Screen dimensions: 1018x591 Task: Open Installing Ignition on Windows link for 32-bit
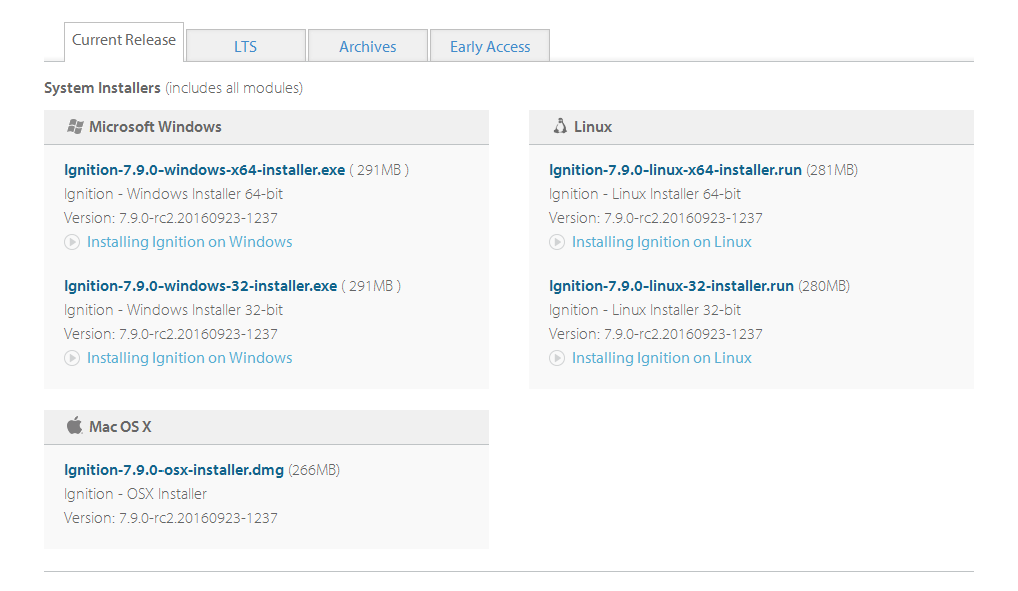coord(189,358)
